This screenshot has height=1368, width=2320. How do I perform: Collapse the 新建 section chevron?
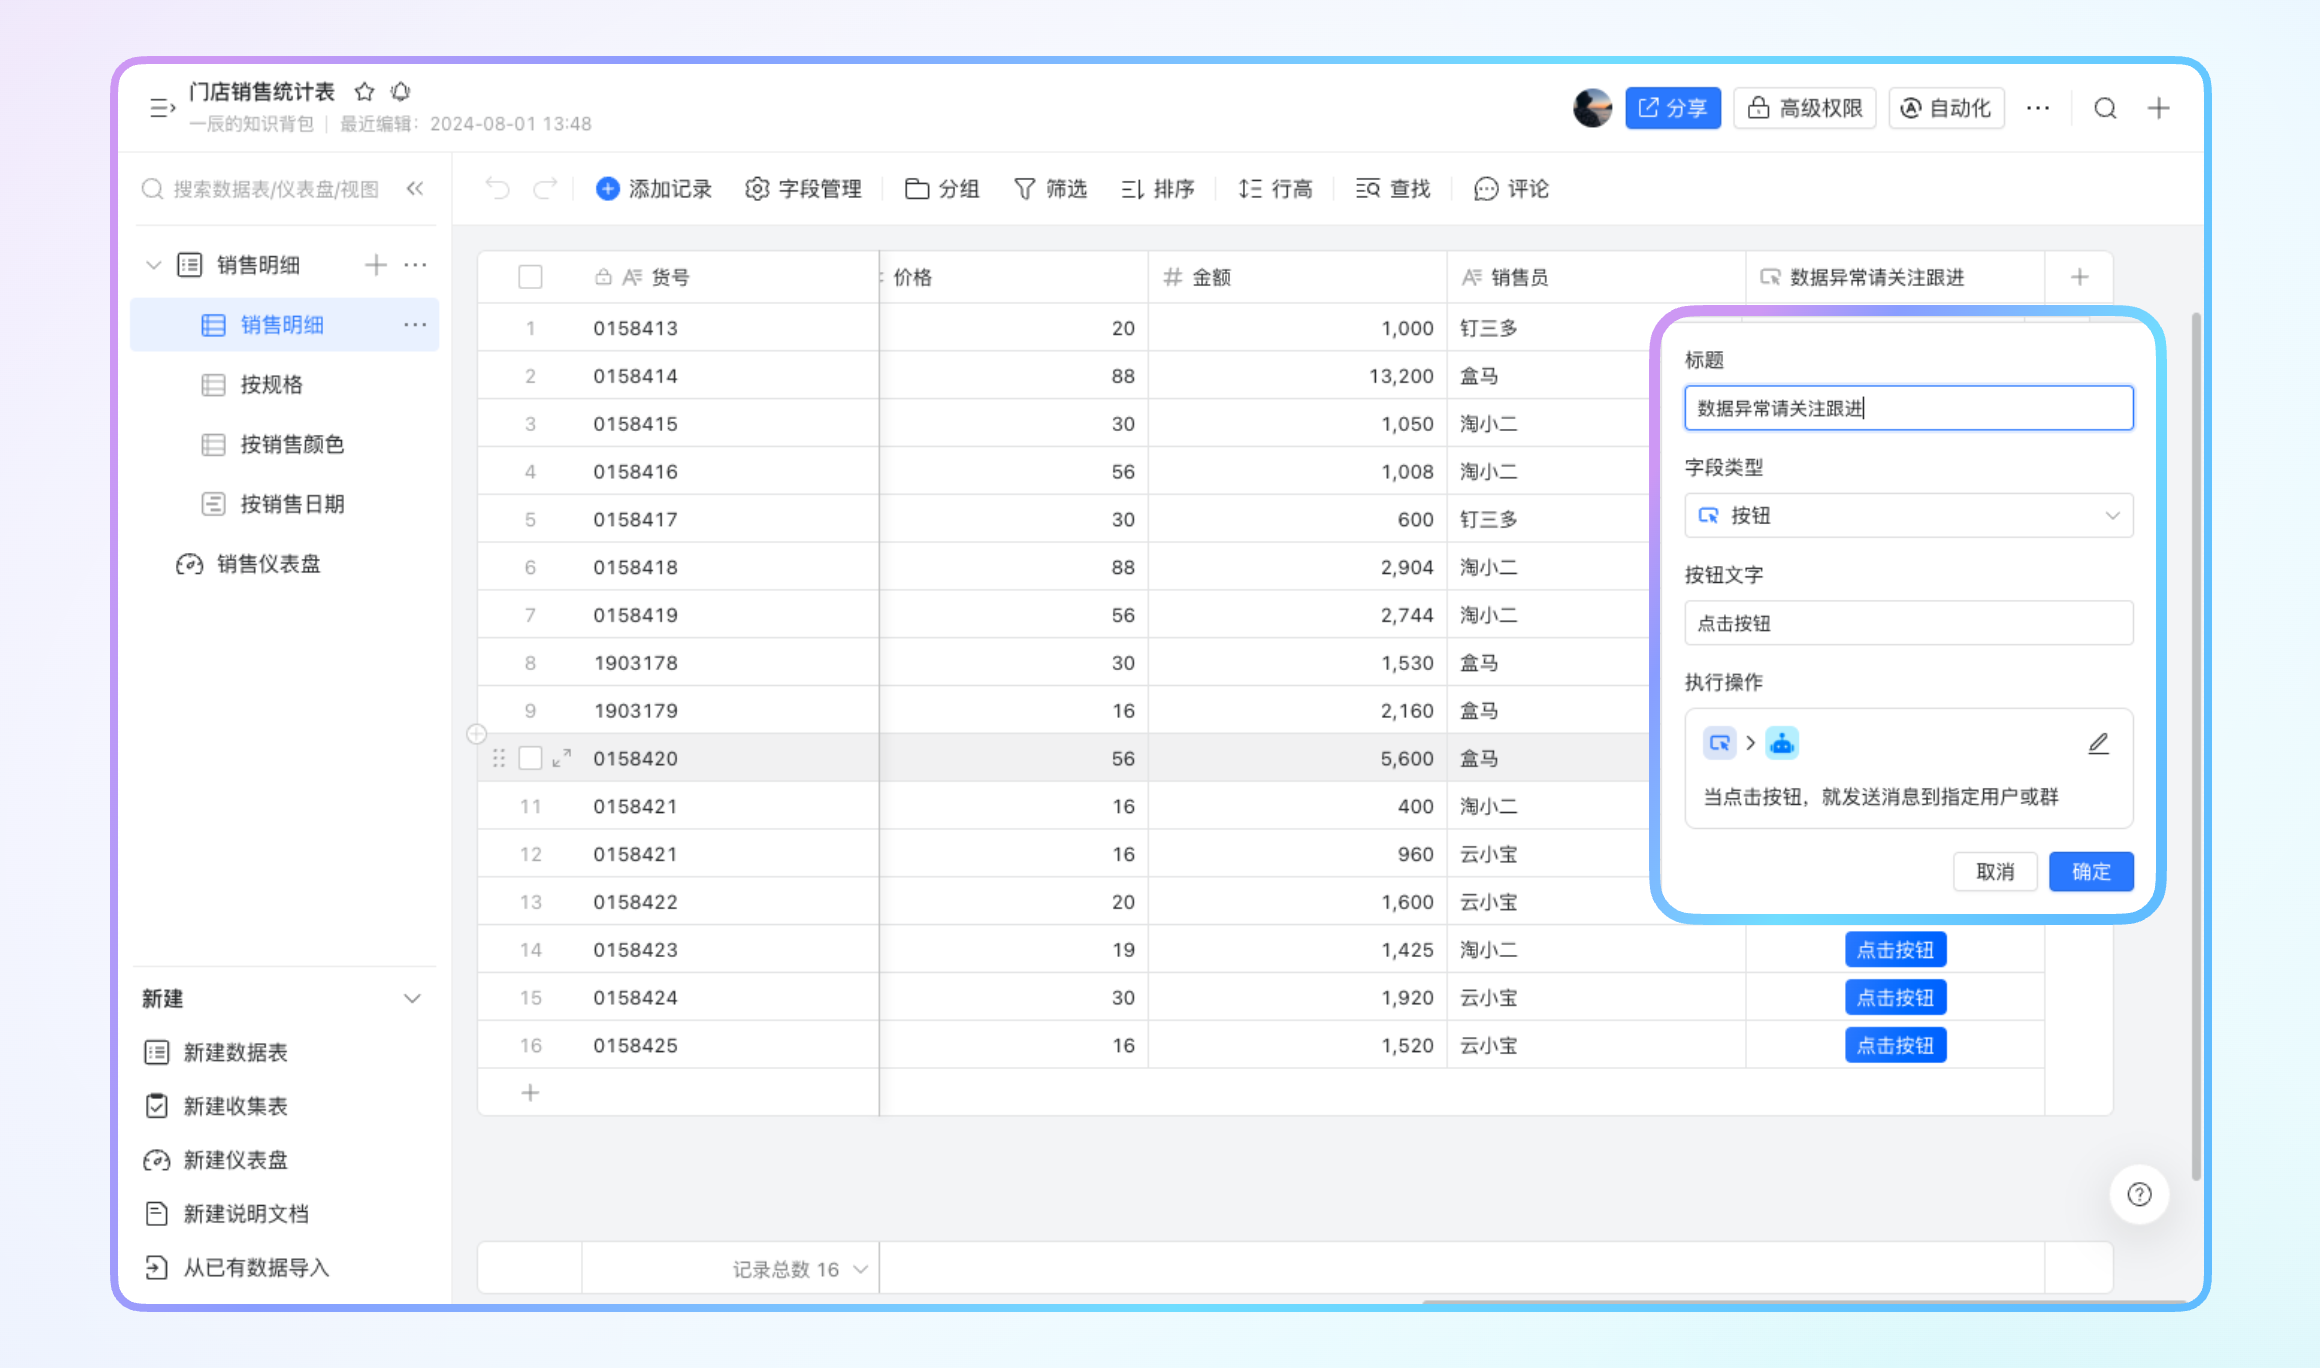point(412,998)
